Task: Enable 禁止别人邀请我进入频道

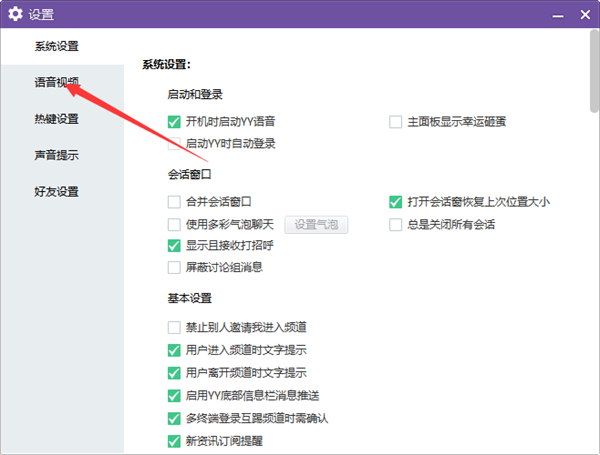Action: coord(174,328)
